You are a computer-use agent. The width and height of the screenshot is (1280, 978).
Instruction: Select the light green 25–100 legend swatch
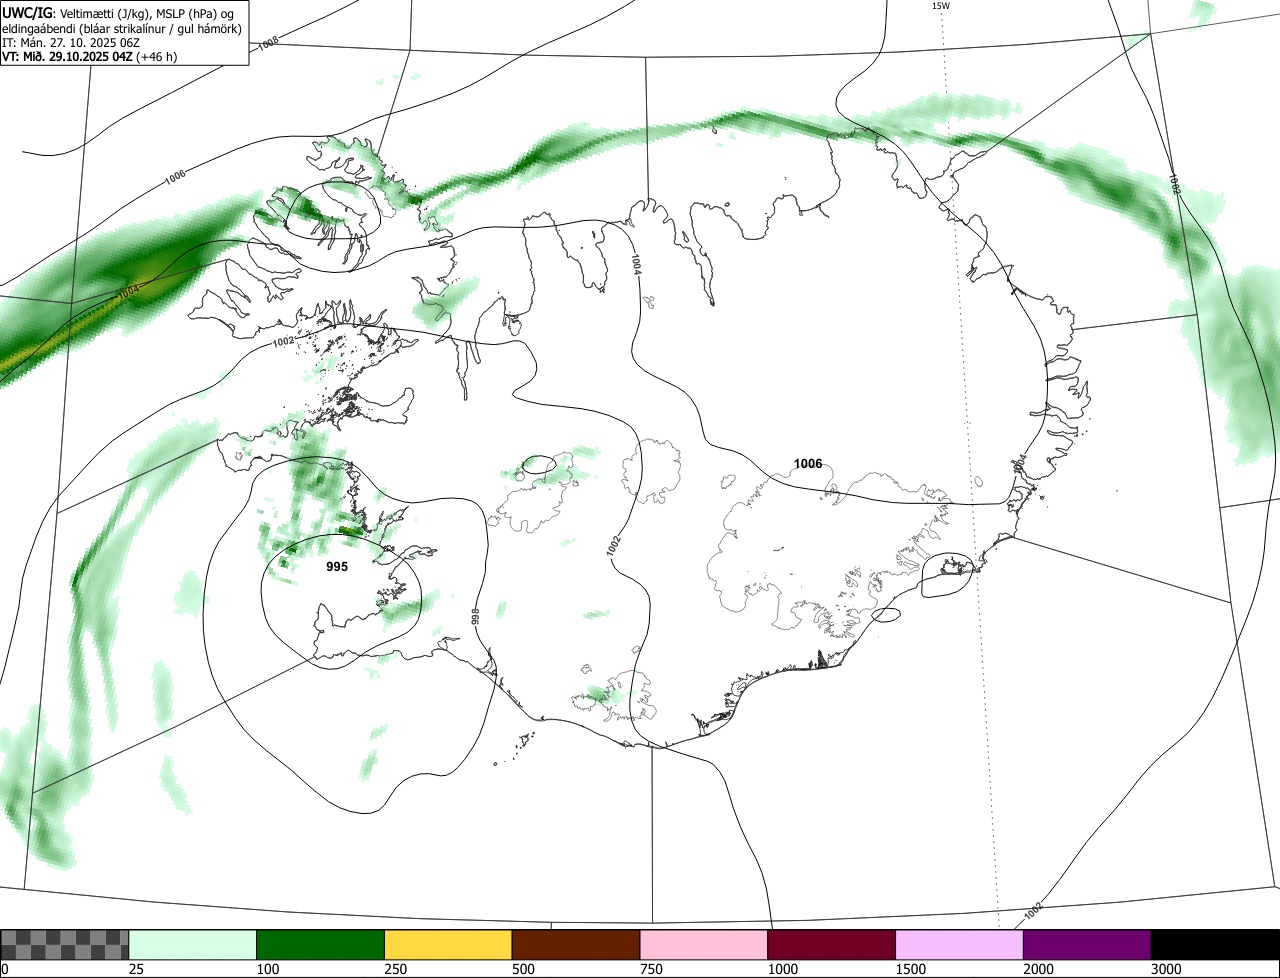[x=193, y=945]
